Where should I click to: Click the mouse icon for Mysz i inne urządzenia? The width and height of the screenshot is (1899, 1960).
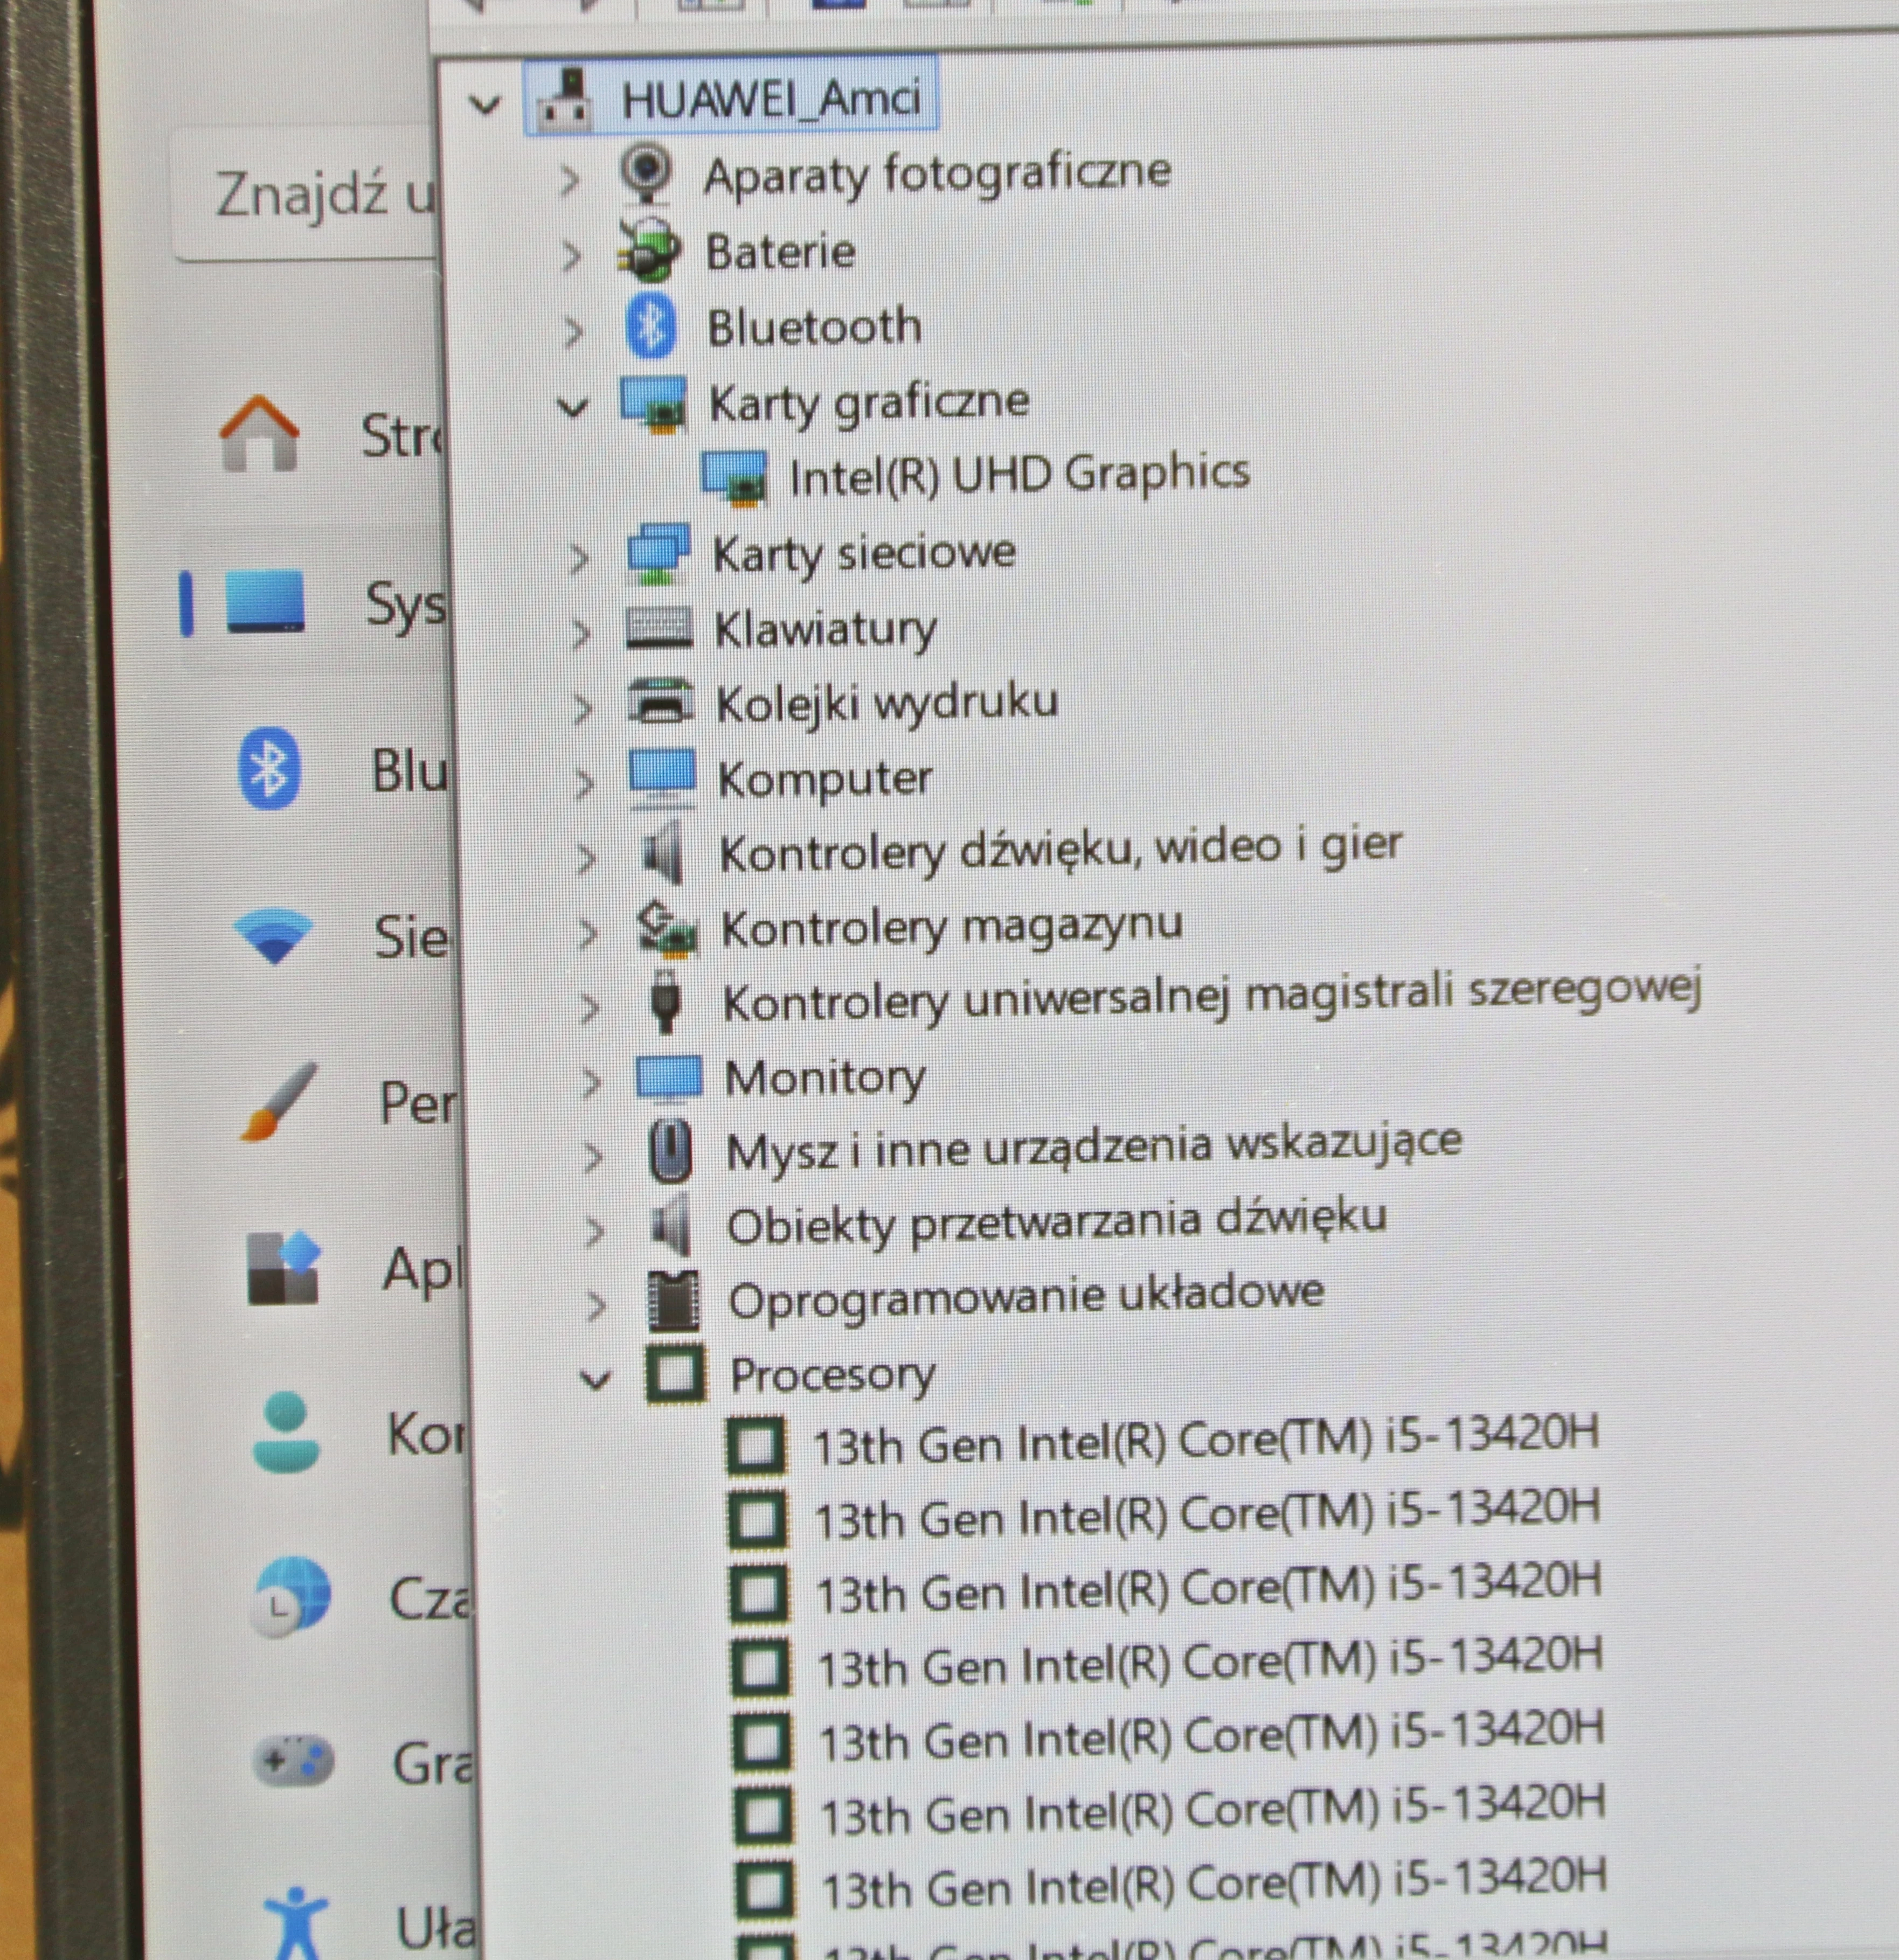[x=671, y=1151]
